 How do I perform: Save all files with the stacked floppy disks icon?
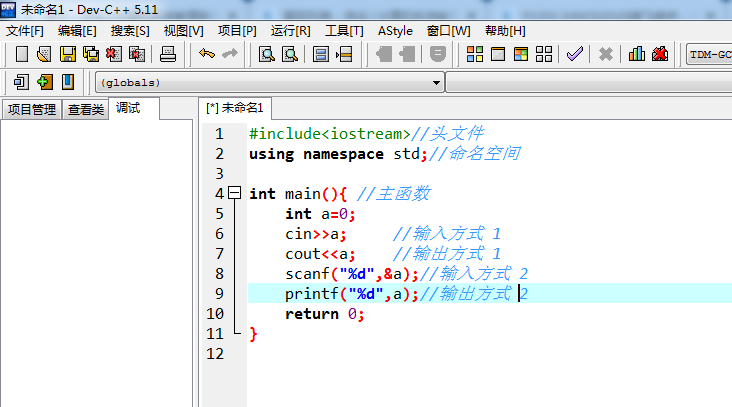tap(91, 54)
